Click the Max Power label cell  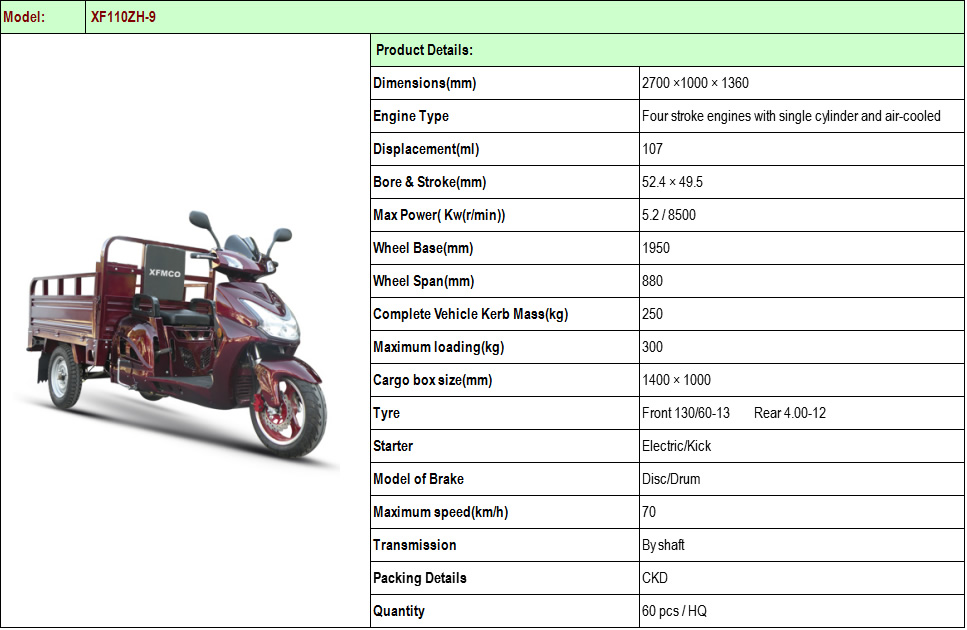505,215
